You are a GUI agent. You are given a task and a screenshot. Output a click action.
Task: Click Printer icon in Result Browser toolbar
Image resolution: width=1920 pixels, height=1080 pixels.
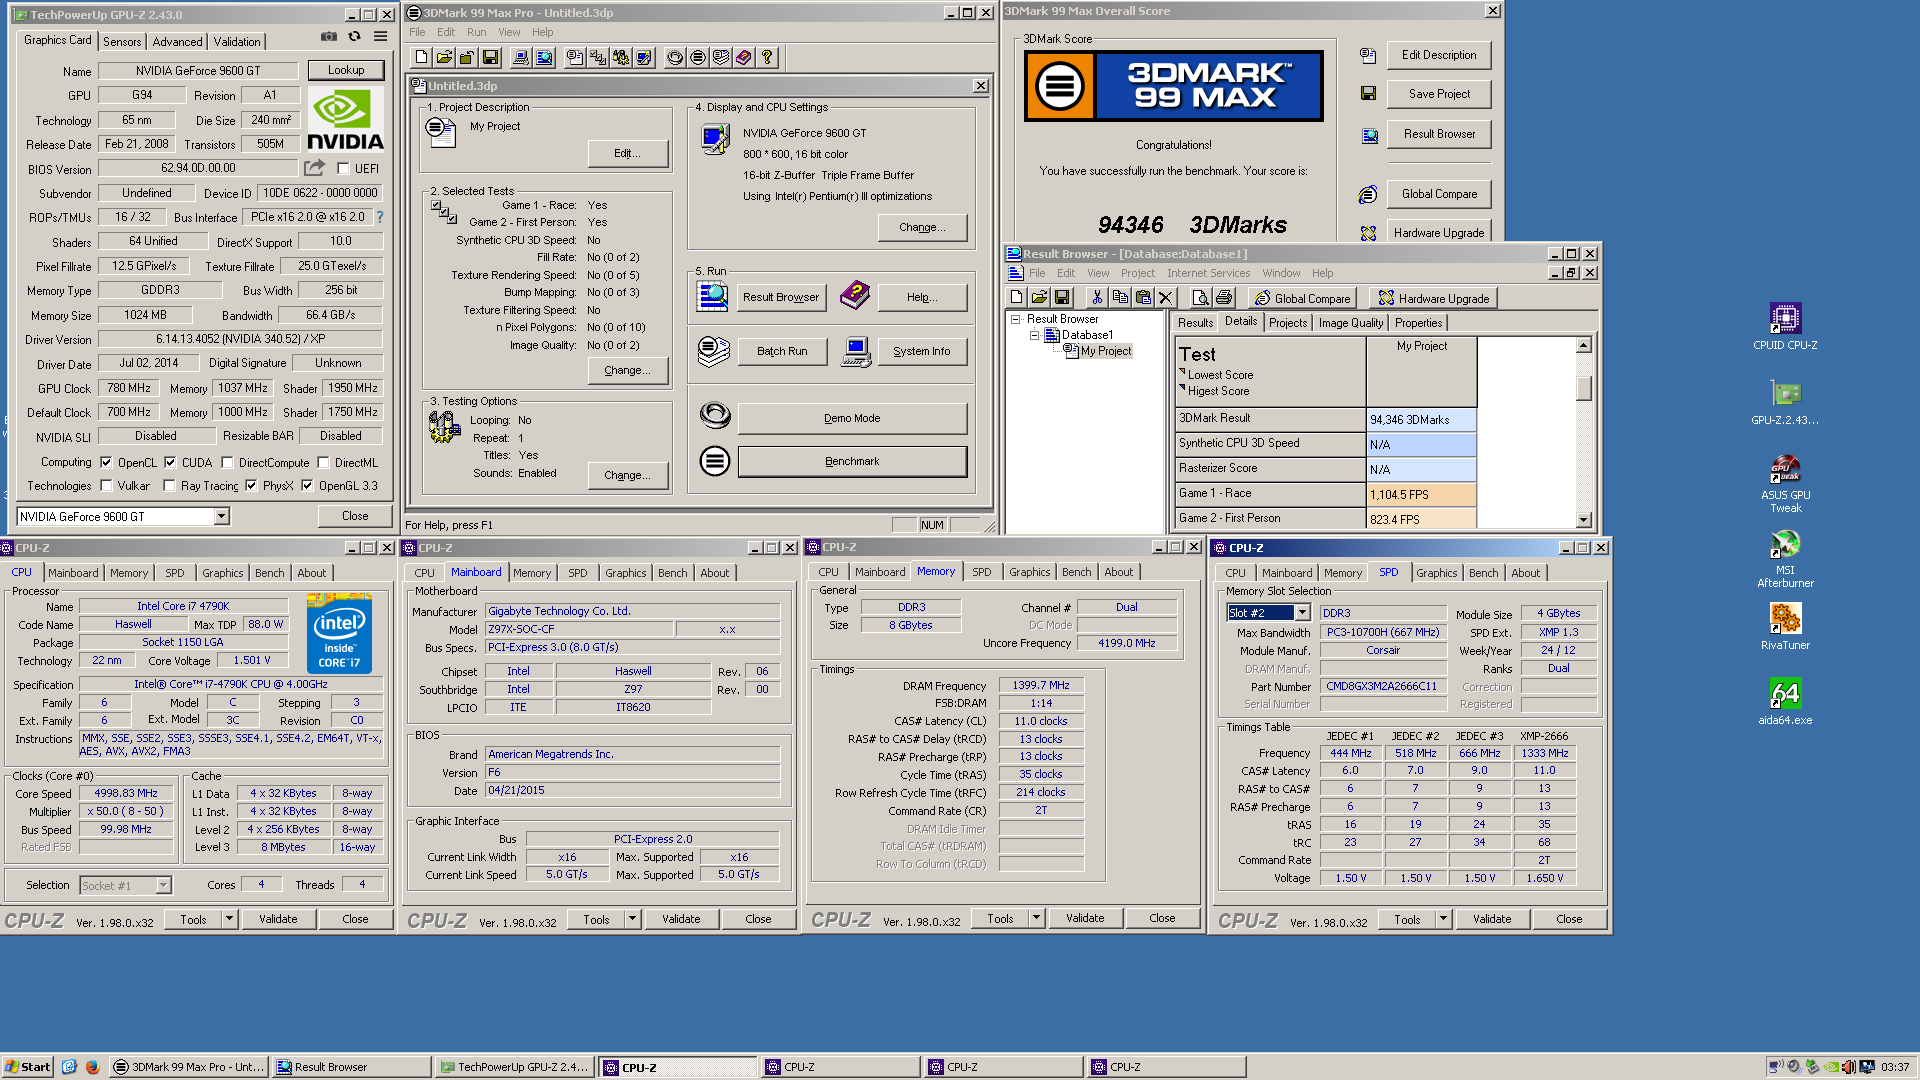(x=1223, y=297)
